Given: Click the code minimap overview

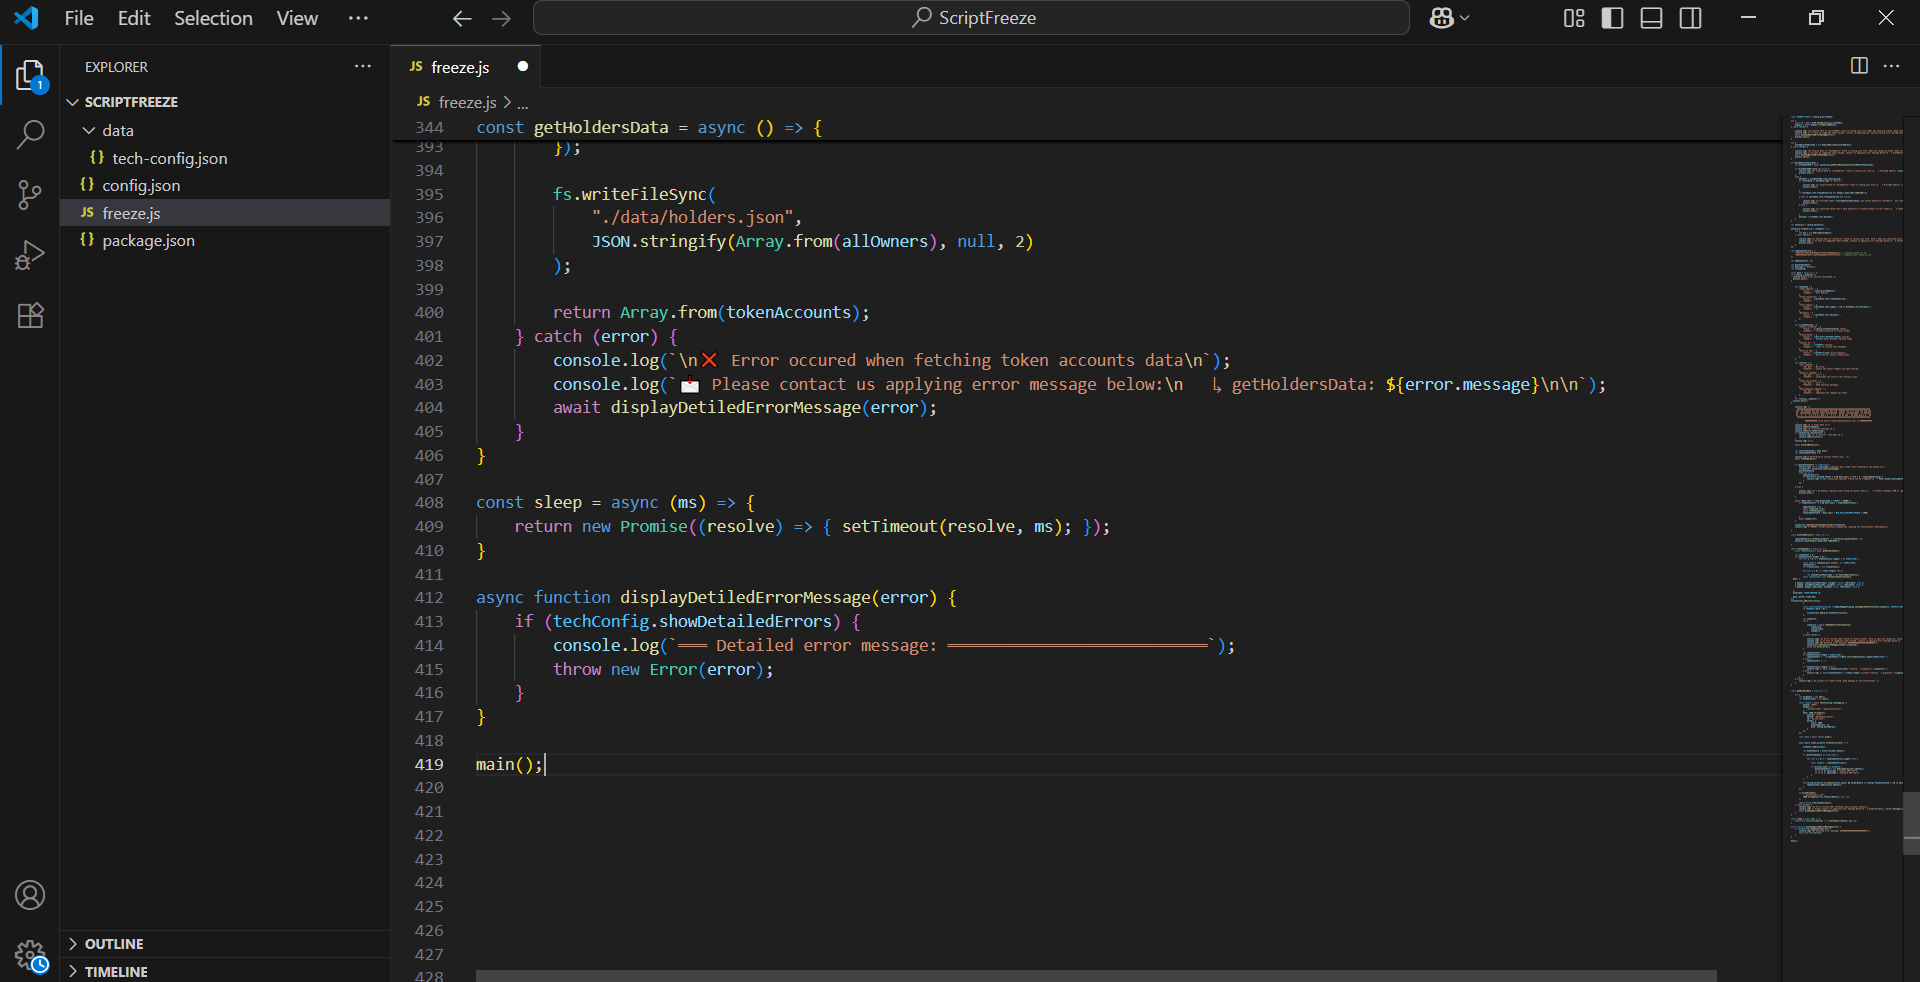Looking at the screenshot, I should point(1845,480).
